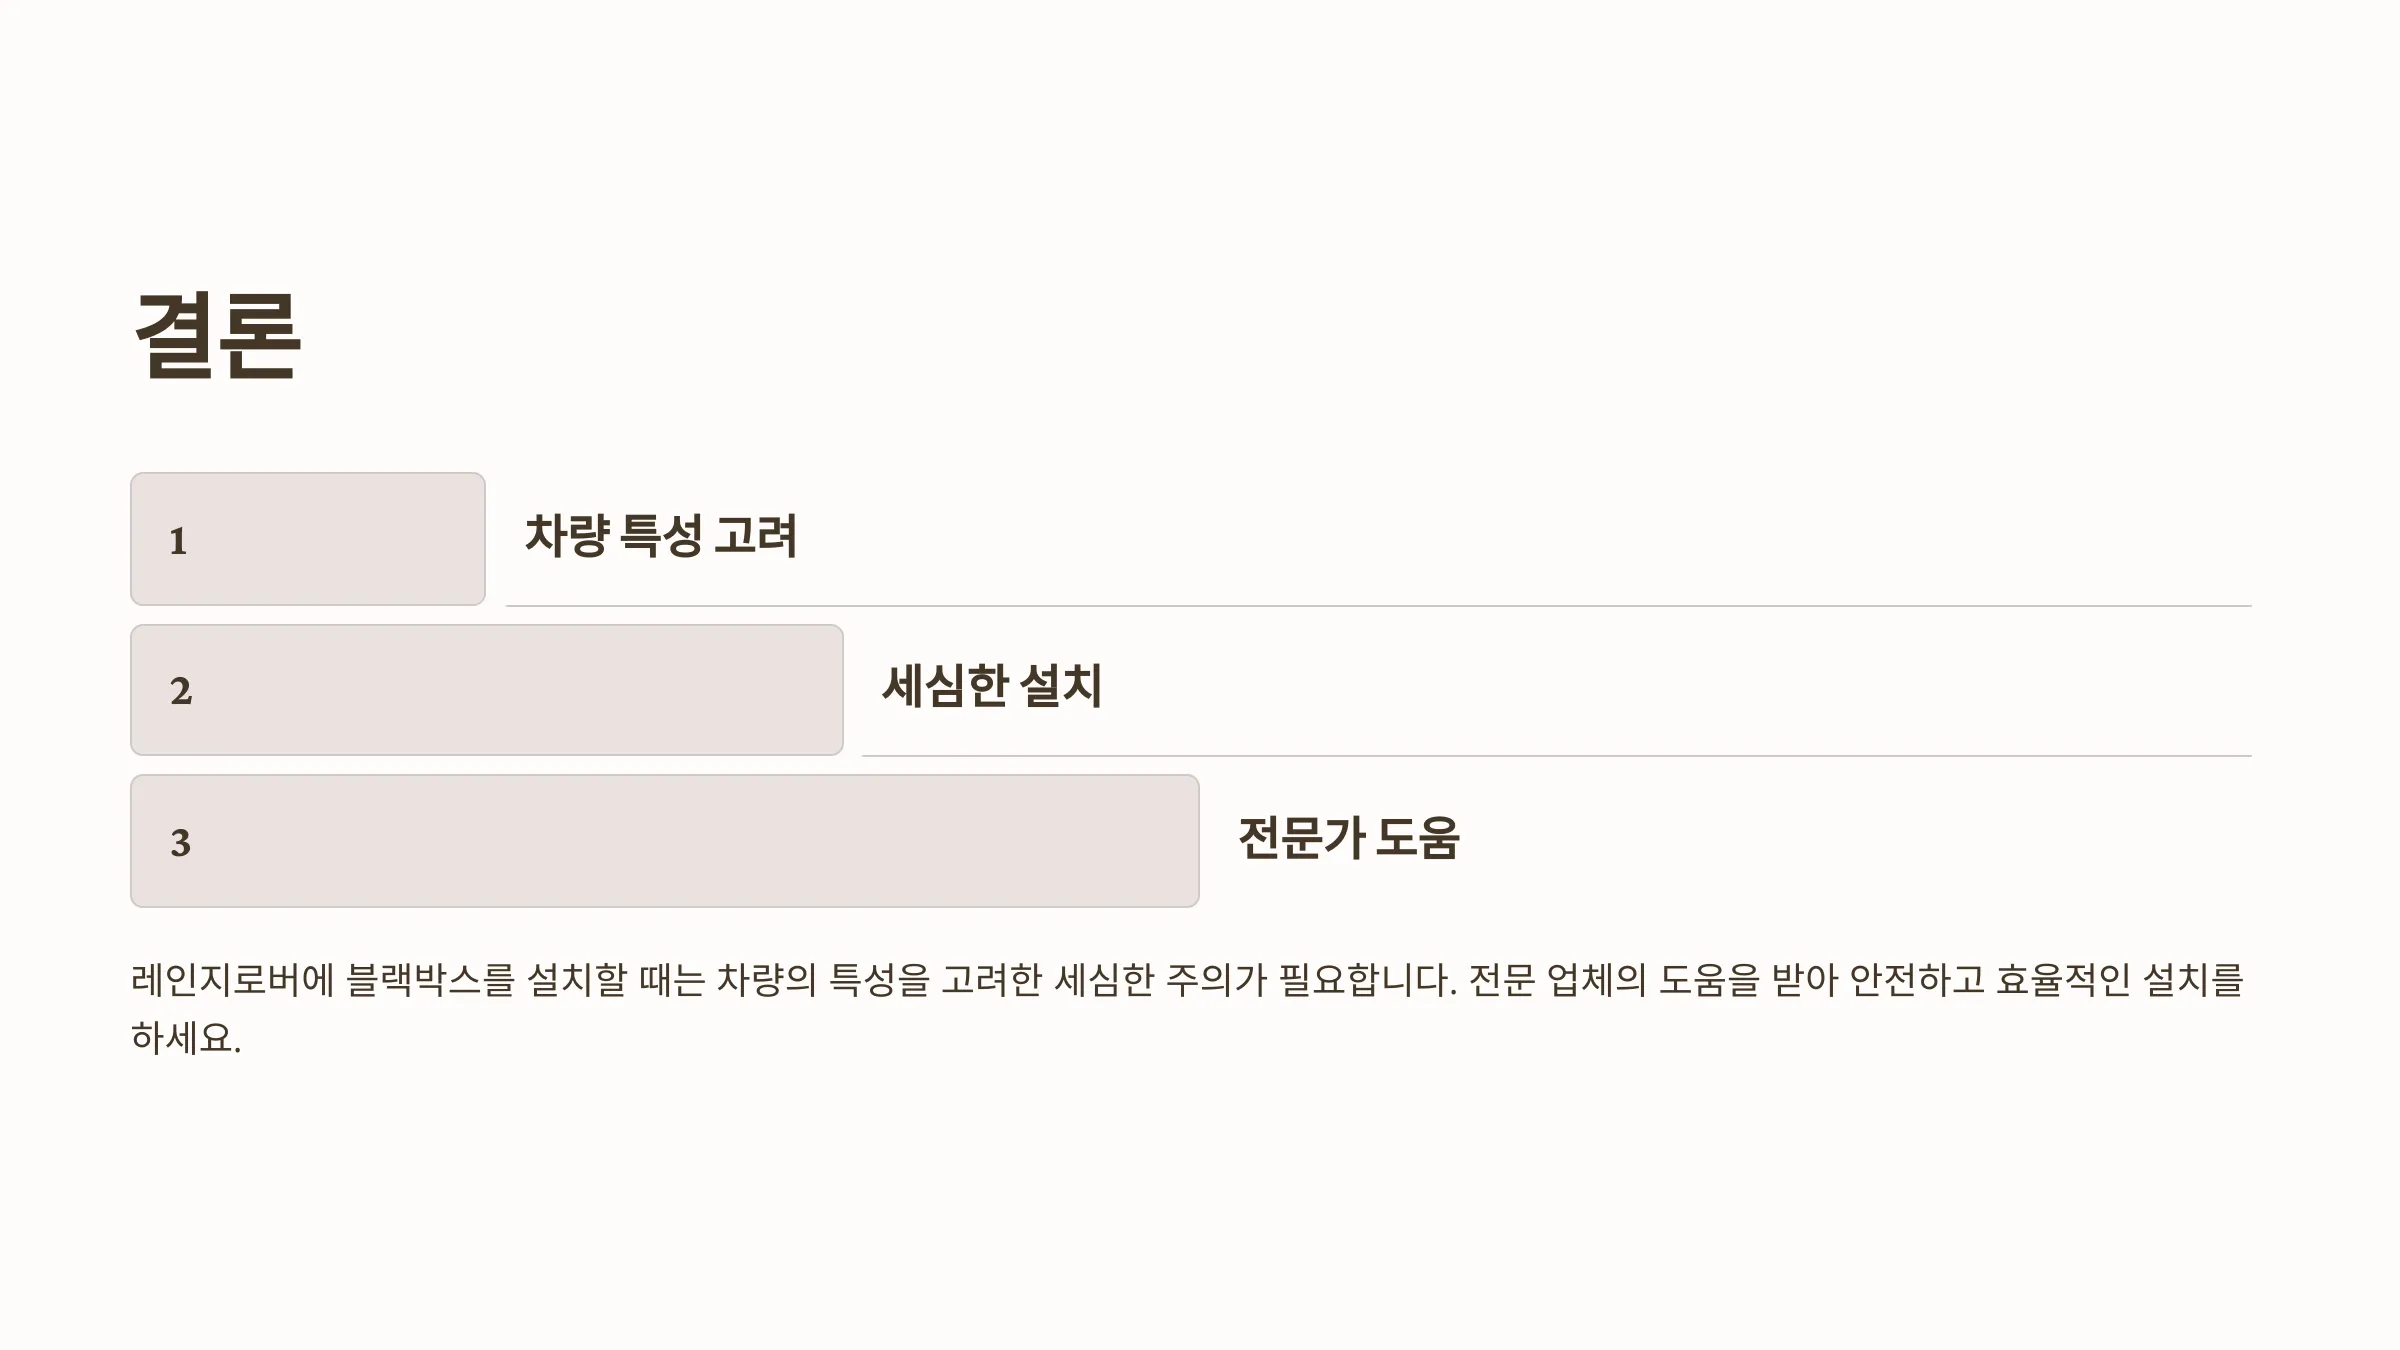Click the word 블랙박스를 in the paragraph
This screenshot has height=1350, width=2400.
click(x=430, y=980)
